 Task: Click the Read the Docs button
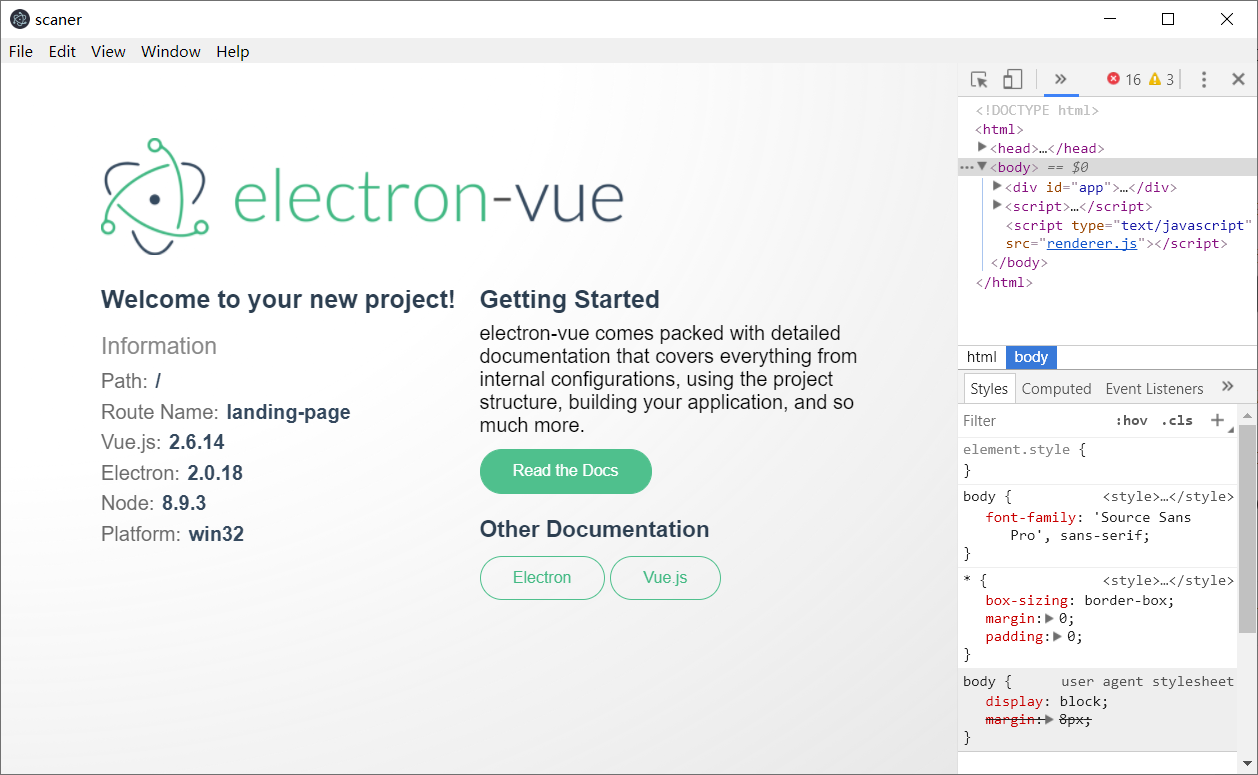click(566, 471)
